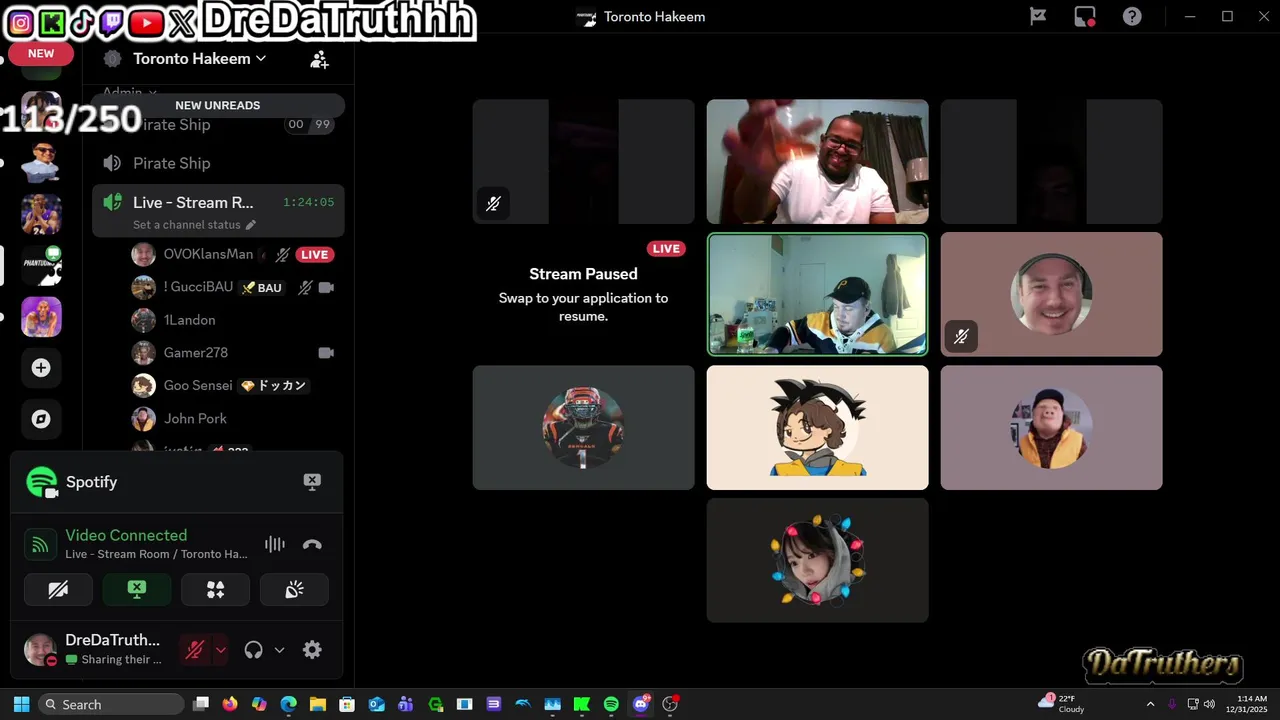This screenshot has width=1280, height=720.
Task: Click the Spotify stream app icon
Action: [x=42, y=482]
